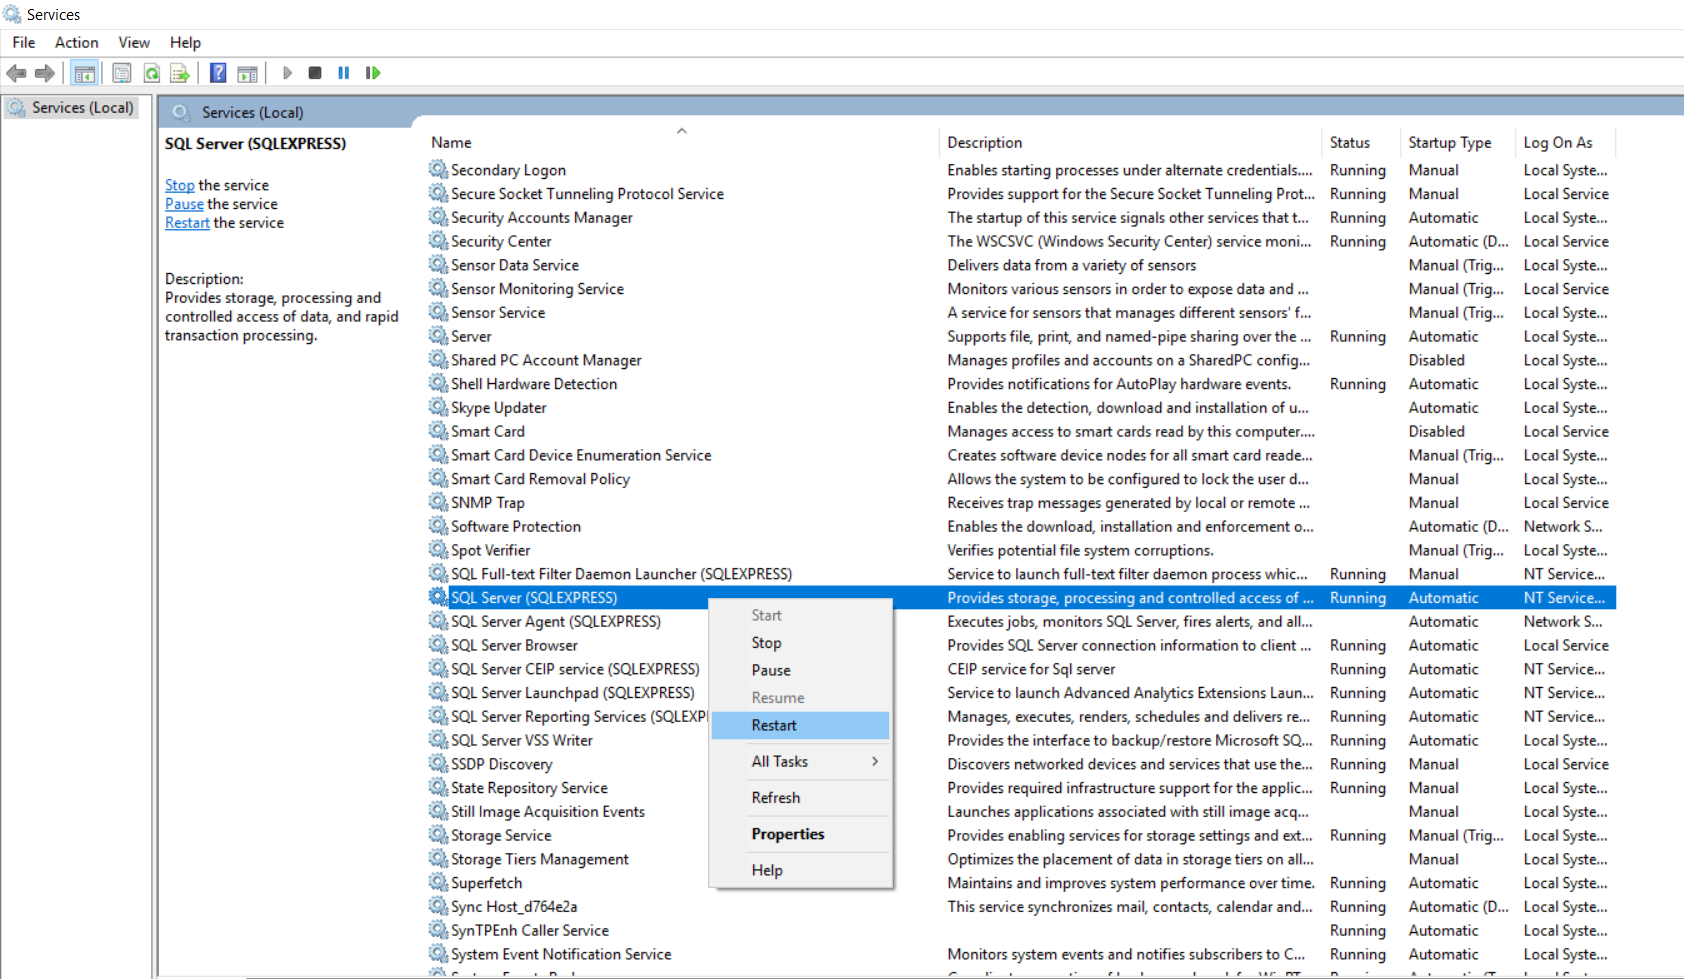Select SSDP Discovery service

(1021, 764)
